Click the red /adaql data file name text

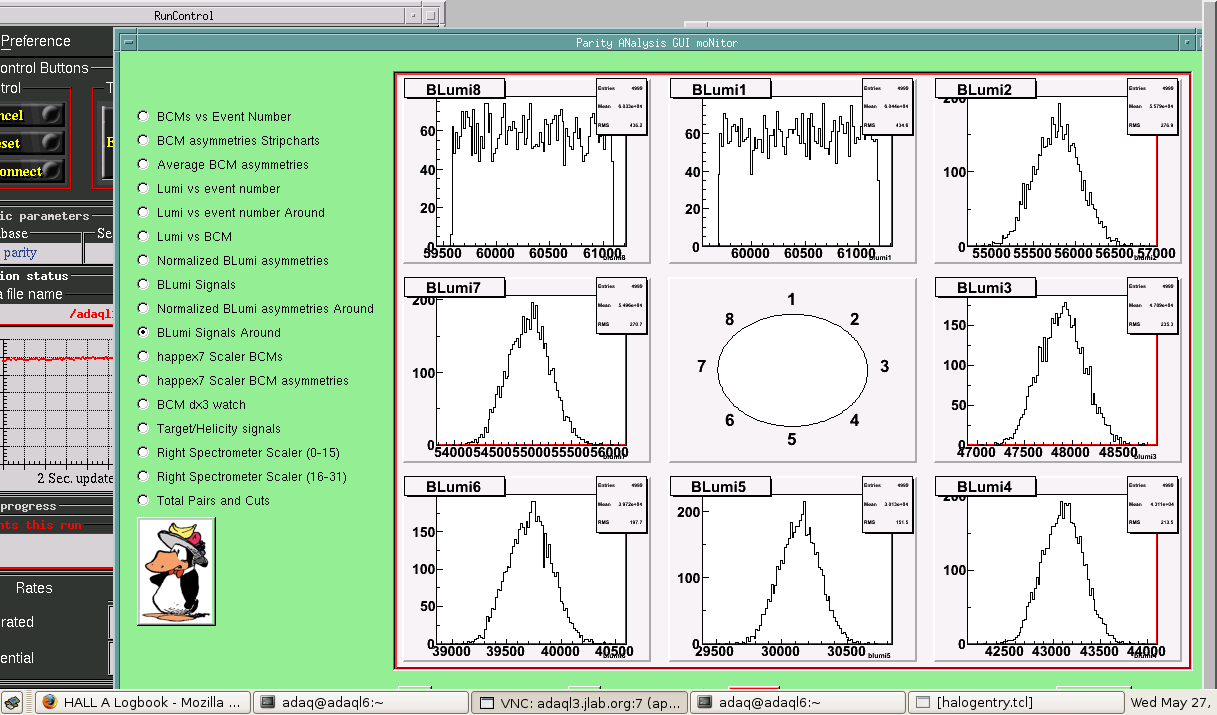(x=89, y=314)
